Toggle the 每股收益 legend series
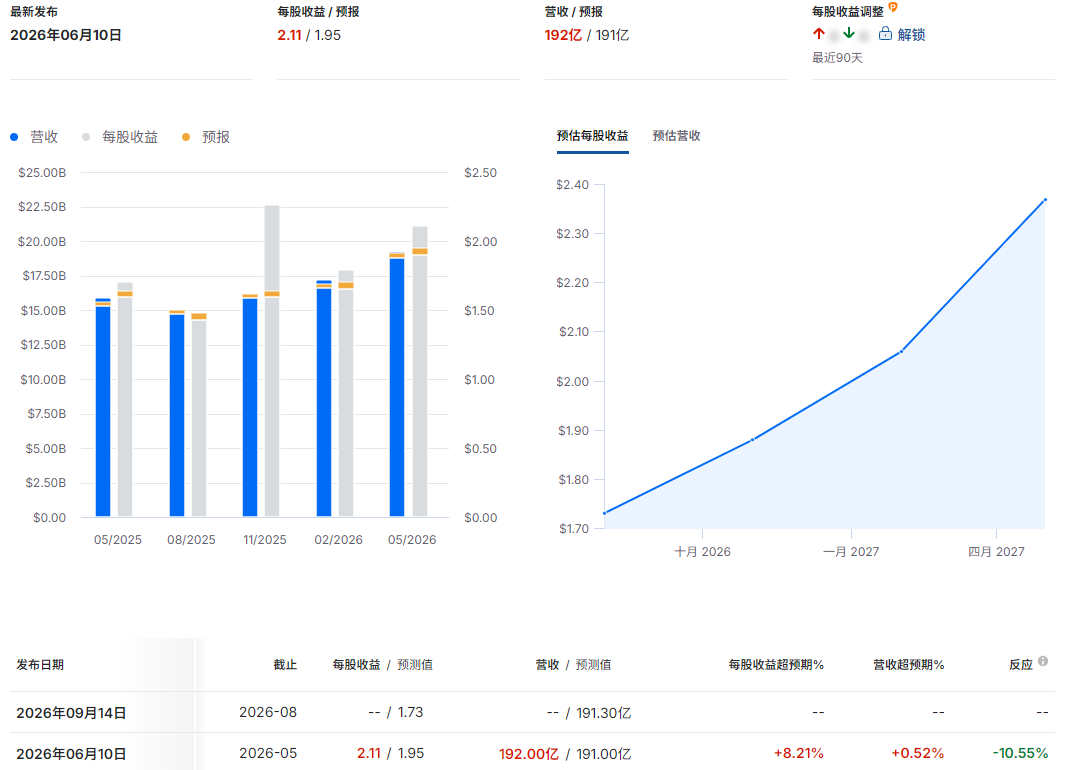The image size is (1069, 770). pos(120,137)
